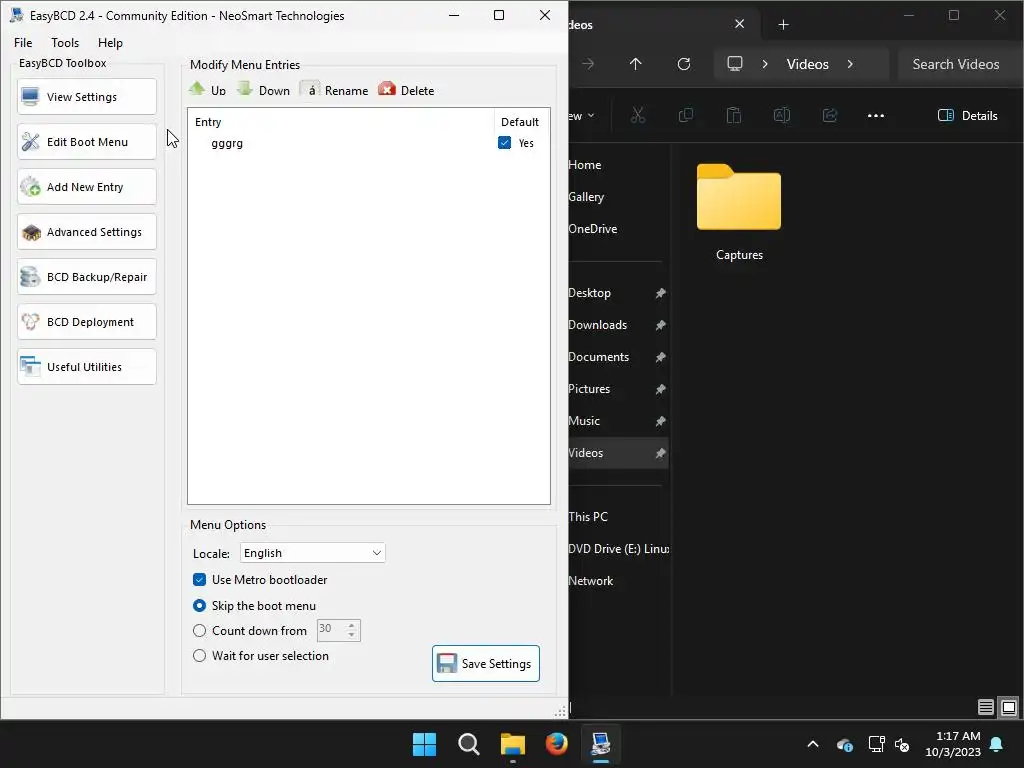Move entry Up with green arrow
This screenshot has height=768, width=1024.
point(207,90)
